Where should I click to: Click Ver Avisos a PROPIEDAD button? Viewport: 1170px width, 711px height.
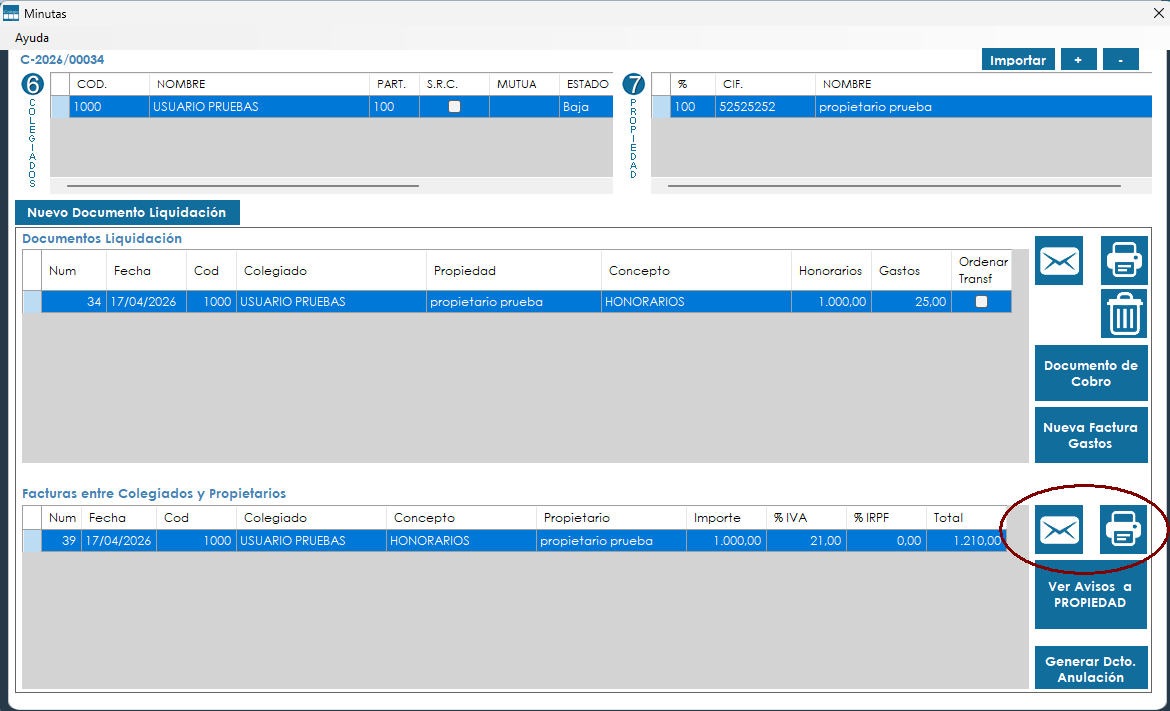tap(1091, 595)
